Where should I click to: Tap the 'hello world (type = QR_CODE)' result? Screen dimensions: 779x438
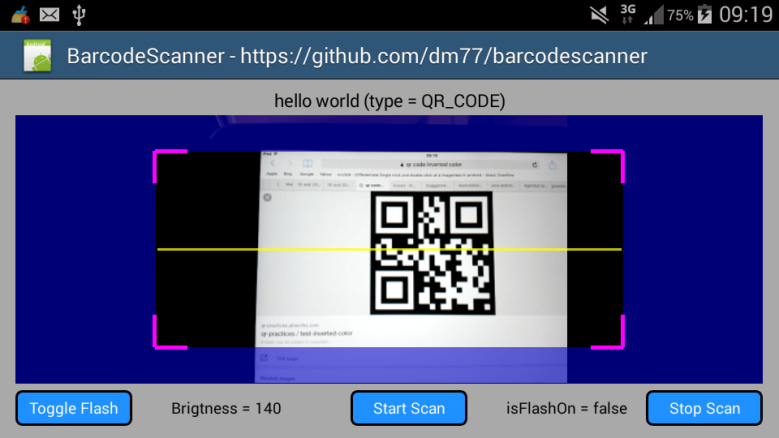[390, 101]
